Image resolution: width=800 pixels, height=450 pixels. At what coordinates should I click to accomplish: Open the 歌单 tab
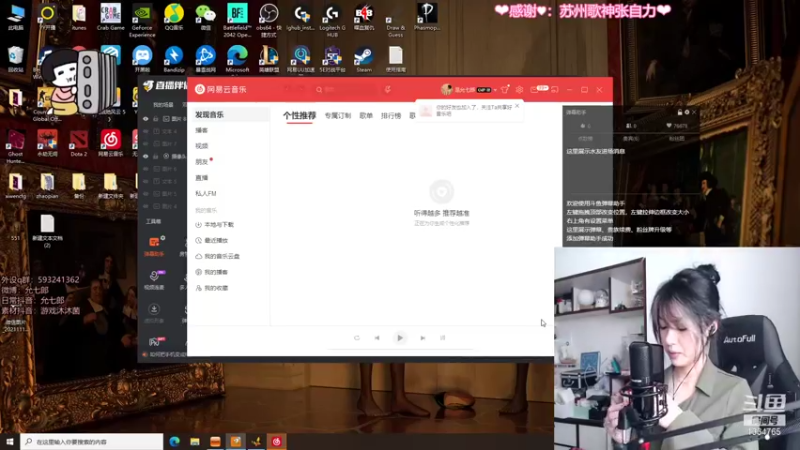366,116
